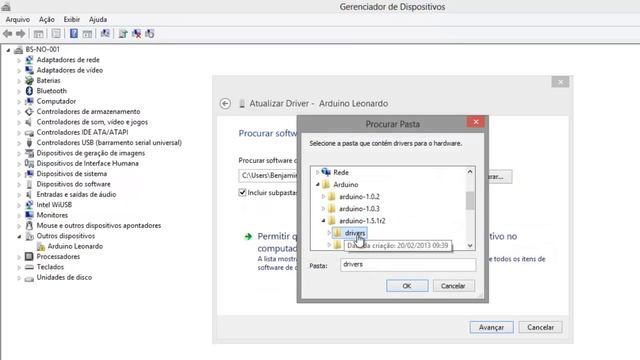640x360 pixels.
Task: Click the Bluetooth category icon
Action: pyautogui.click(x=29, y=91)
